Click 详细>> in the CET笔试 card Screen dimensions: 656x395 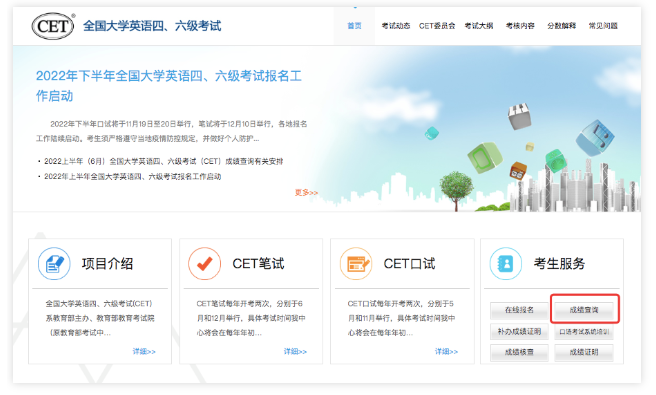295,351
